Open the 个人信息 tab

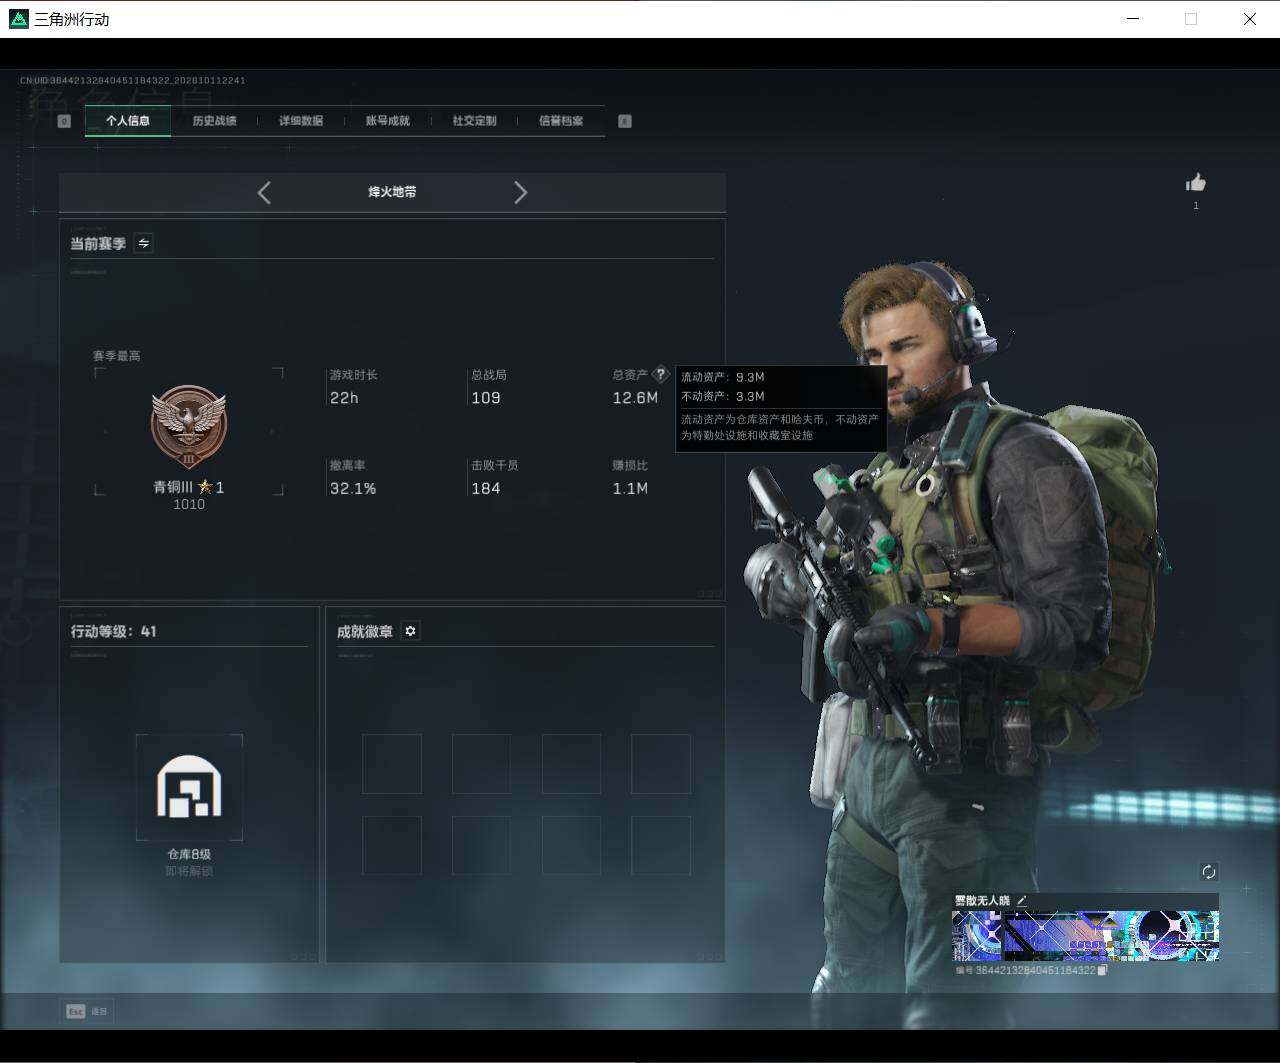128,121
